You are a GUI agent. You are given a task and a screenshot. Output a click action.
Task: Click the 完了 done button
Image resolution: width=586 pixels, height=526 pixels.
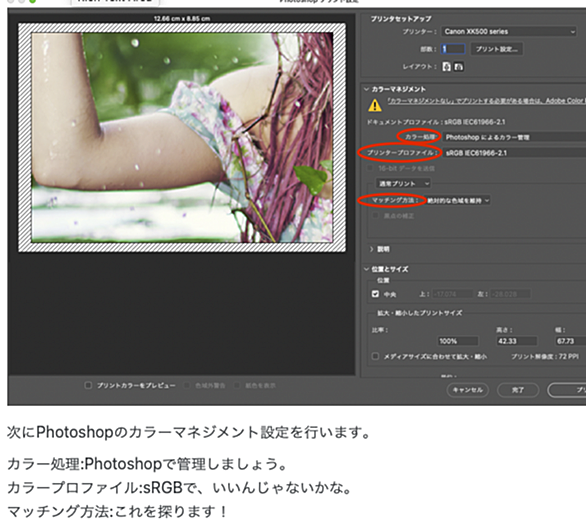pyautogui.click(x=518, y=390)
